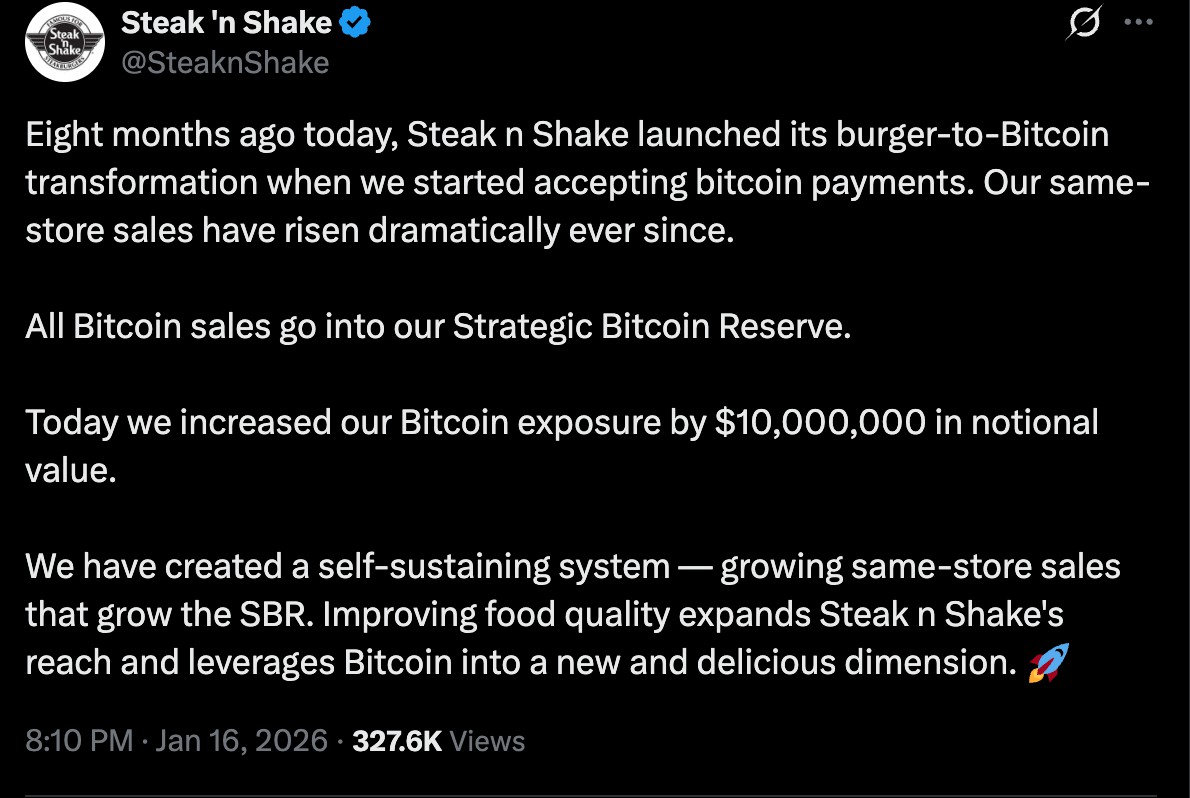Click the verified badge beside the name

354,22
